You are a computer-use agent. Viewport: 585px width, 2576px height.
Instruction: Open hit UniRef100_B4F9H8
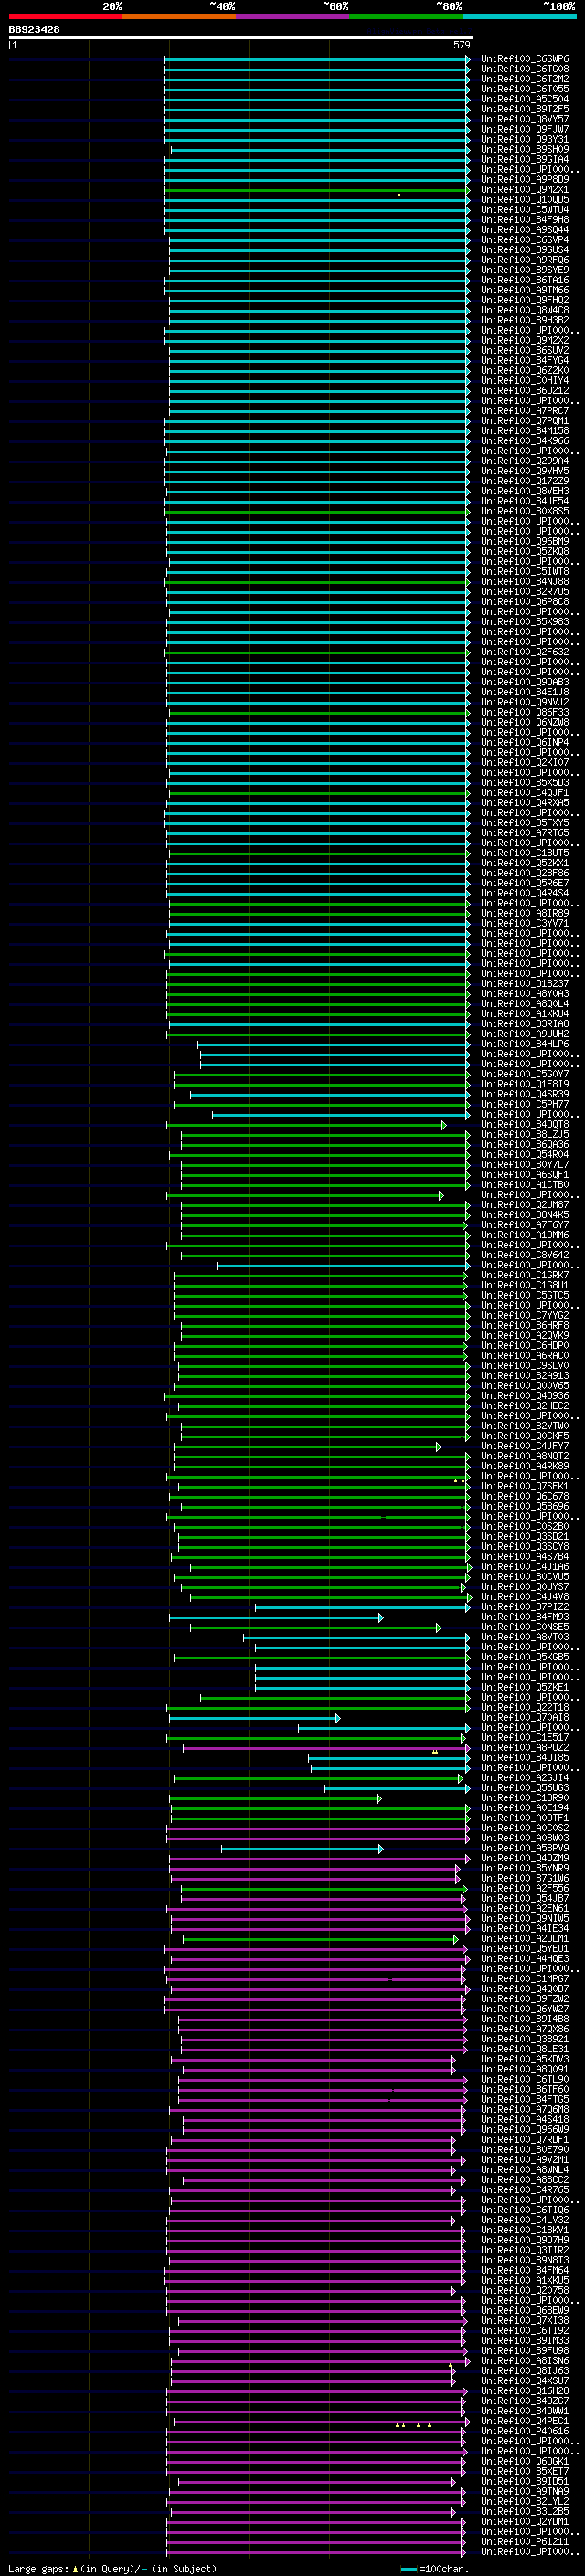525,220
